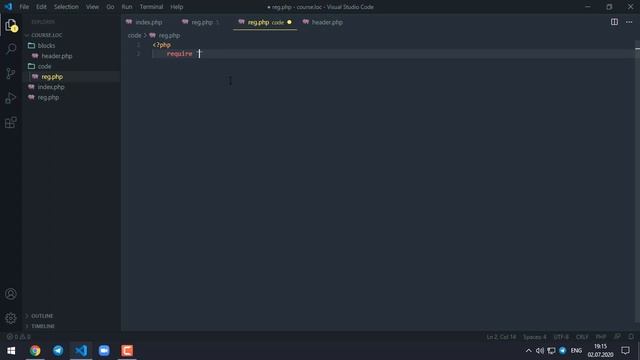Click the Split Editor icon

coord(614,22)
